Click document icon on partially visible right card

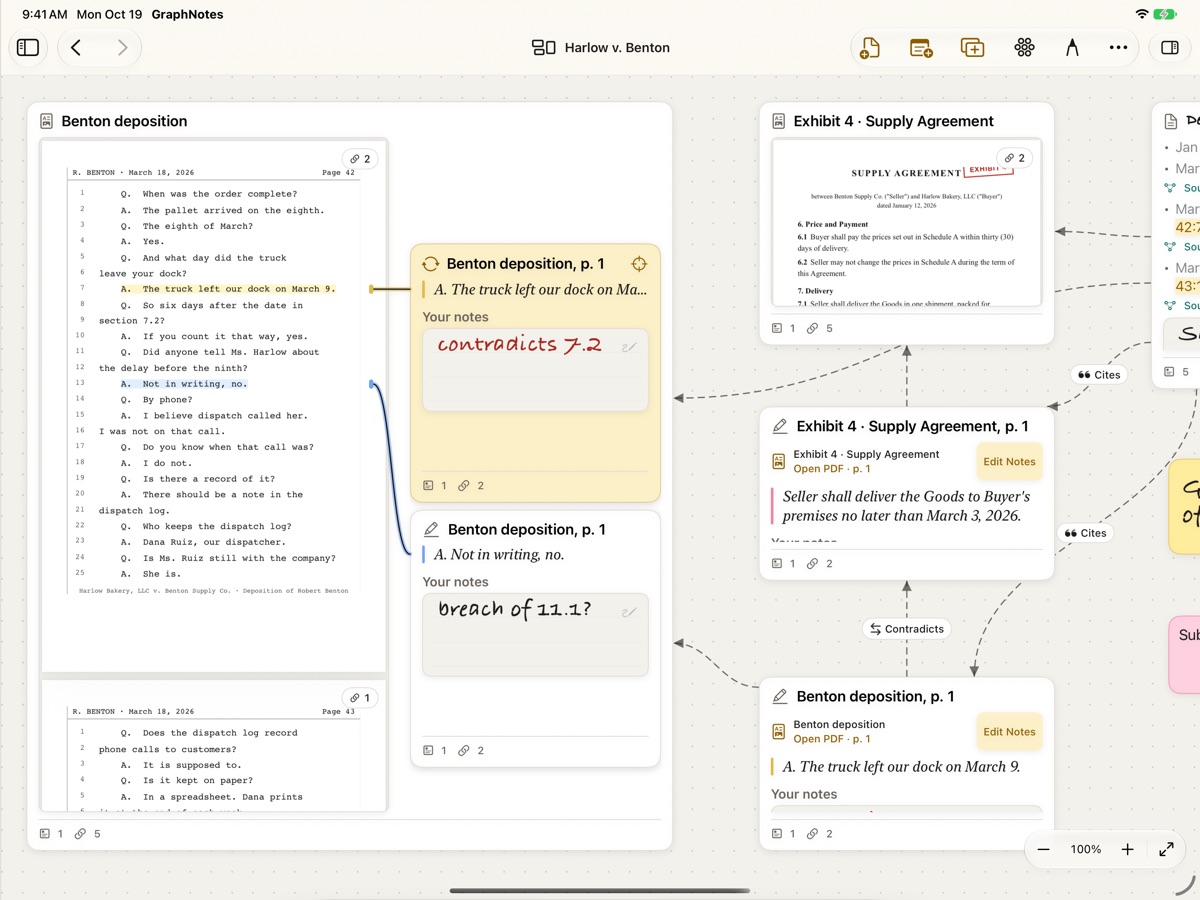[1171, 121]
